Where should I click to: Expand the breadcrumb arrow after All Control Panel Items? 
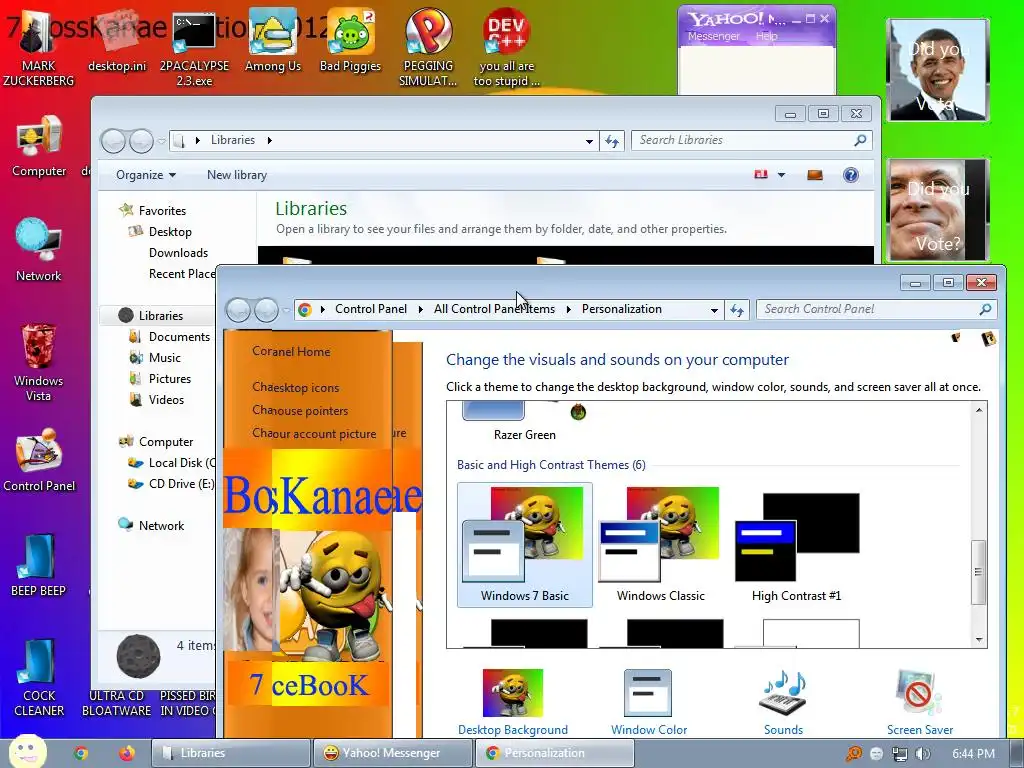[568, 310]
